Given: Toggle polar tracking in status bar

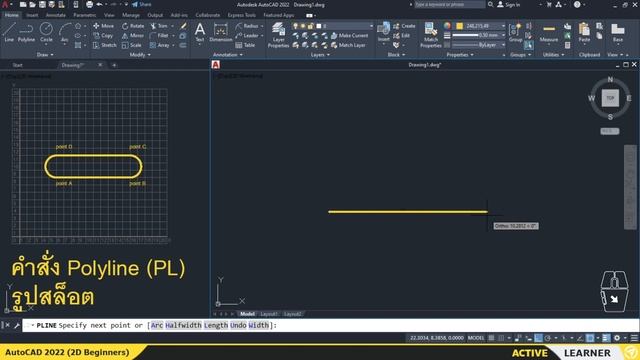Looking at the screenshot, I should (548, 338).
